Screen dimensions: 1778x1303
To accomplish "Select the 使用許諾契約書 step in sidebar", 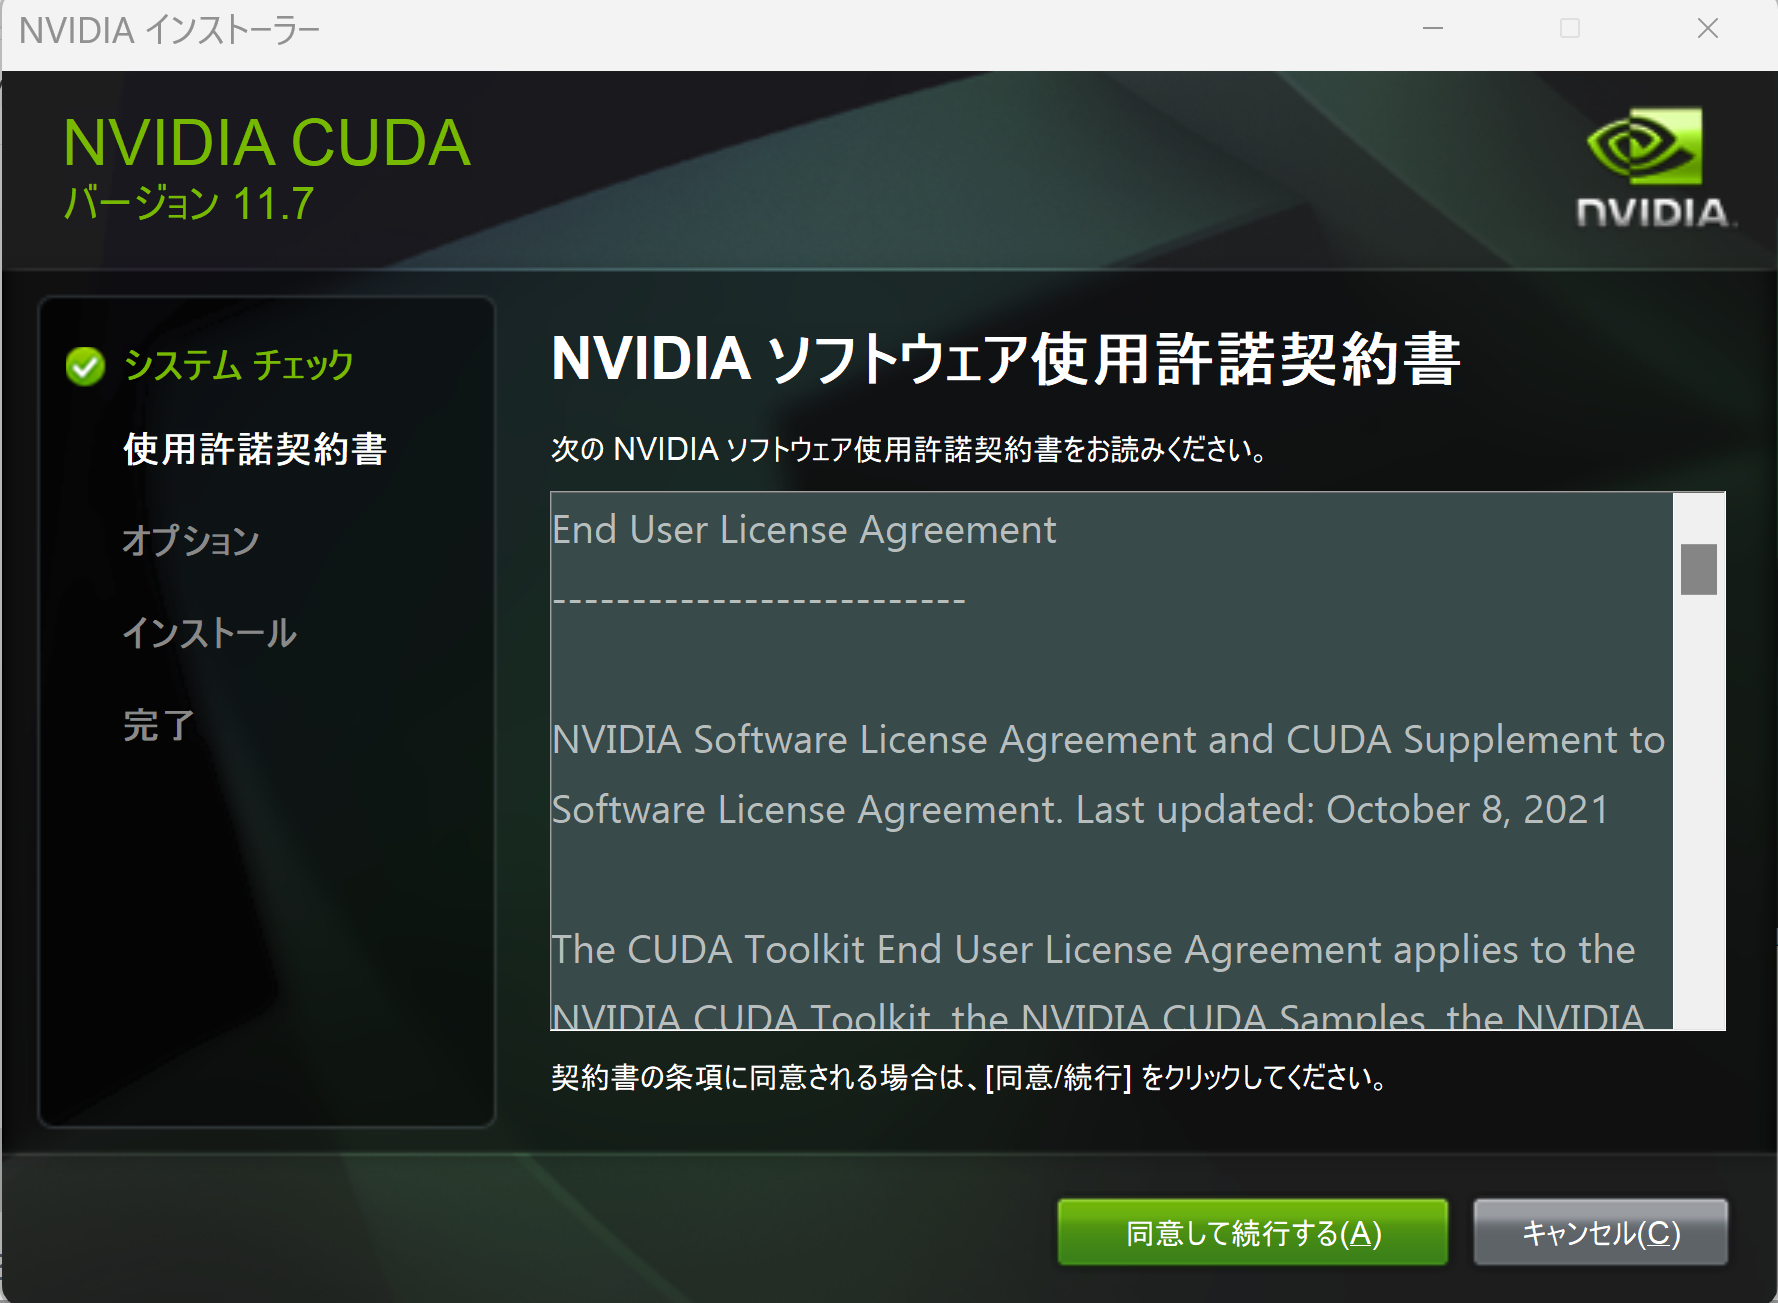I will coord(255,449).
